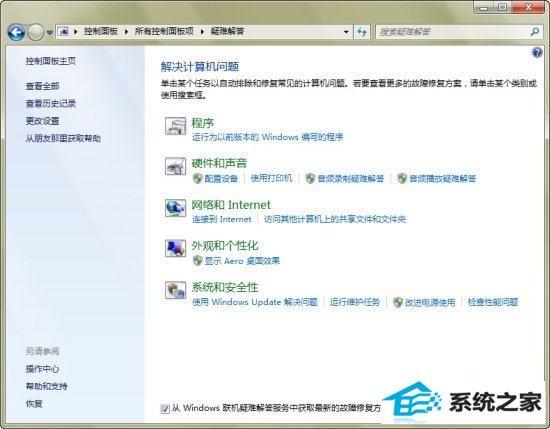Viewport: 550px width, 429px height.
Task: Click the shield icon beside 配置设备
Action: point(197,178)
